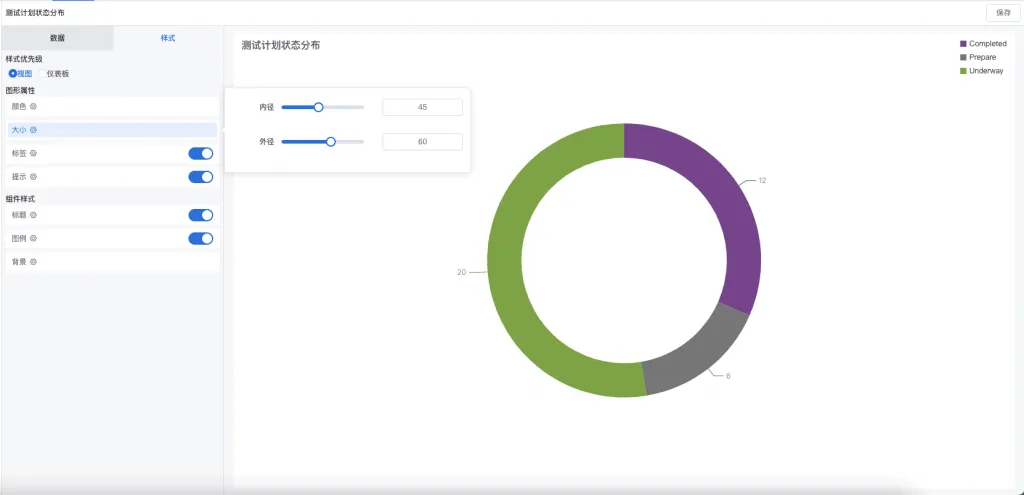This screenshot has width=1024, height=495.
Task: Turn off the 标签 toggle switch
Action: (x=200, y=153)
